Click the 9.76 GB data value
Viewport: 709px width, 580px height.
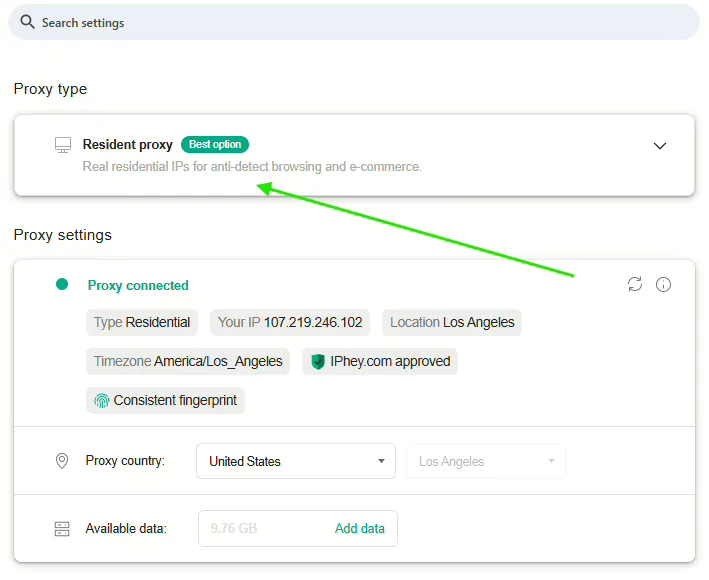[x=234, y=528]
